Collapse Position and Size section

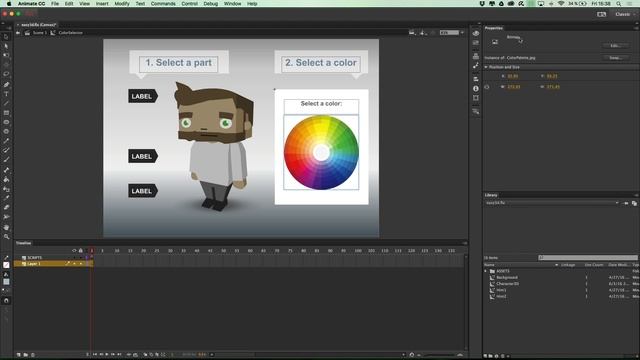[486, 67]
